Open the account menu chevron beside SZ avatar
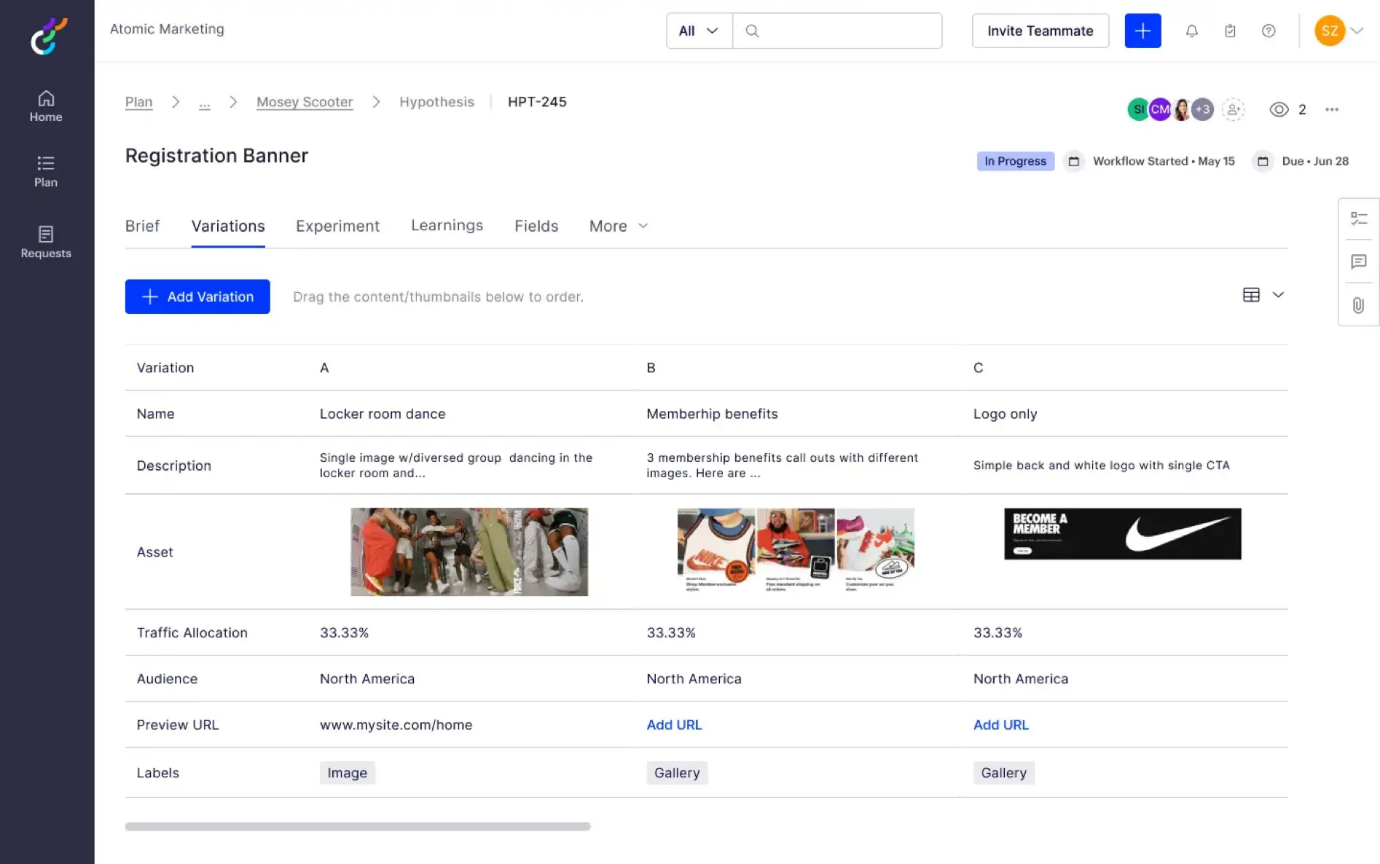The width and height of the screenshot is (1380, 864). [x=1357, y=31]
